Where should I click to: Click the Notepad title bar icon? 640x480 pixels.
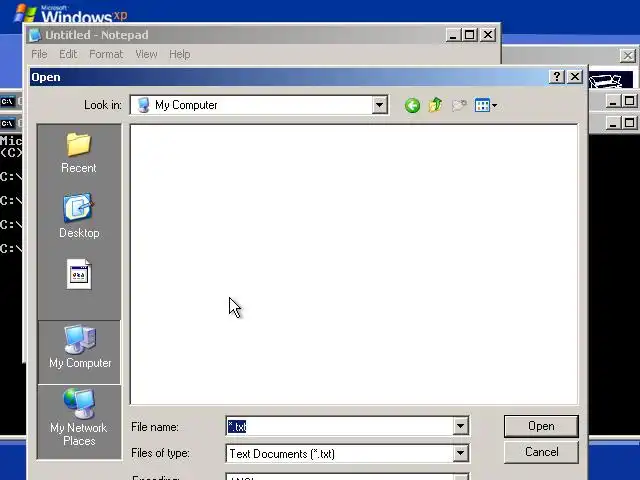pos(35,35)
